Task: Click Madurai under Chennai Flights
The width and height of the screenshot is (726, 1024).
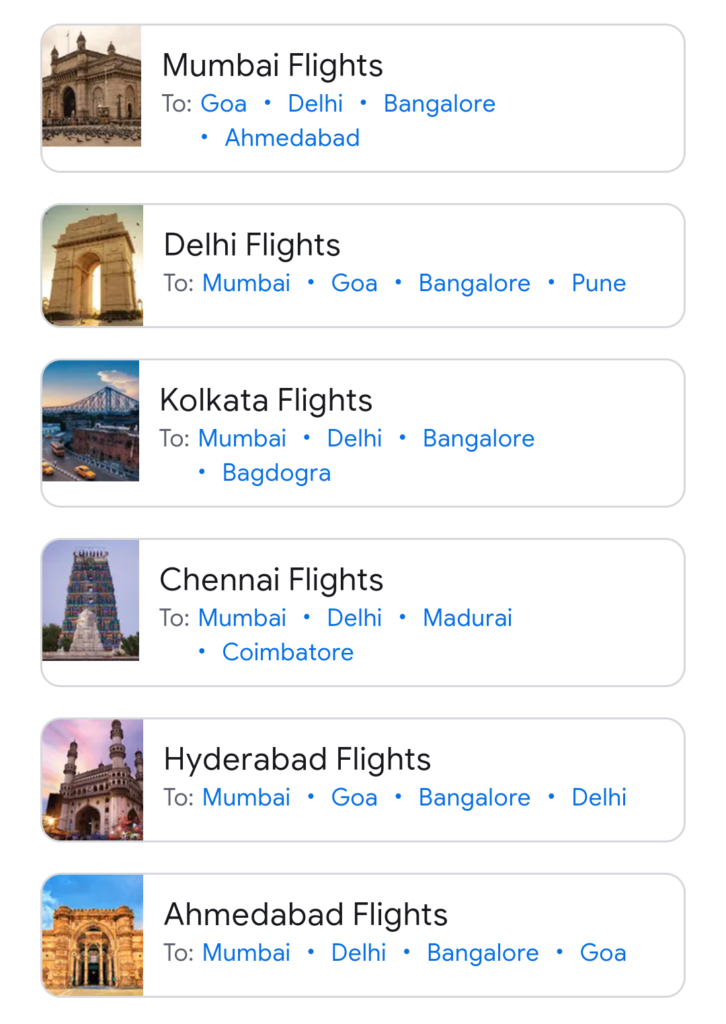Action: click(467, 618)
